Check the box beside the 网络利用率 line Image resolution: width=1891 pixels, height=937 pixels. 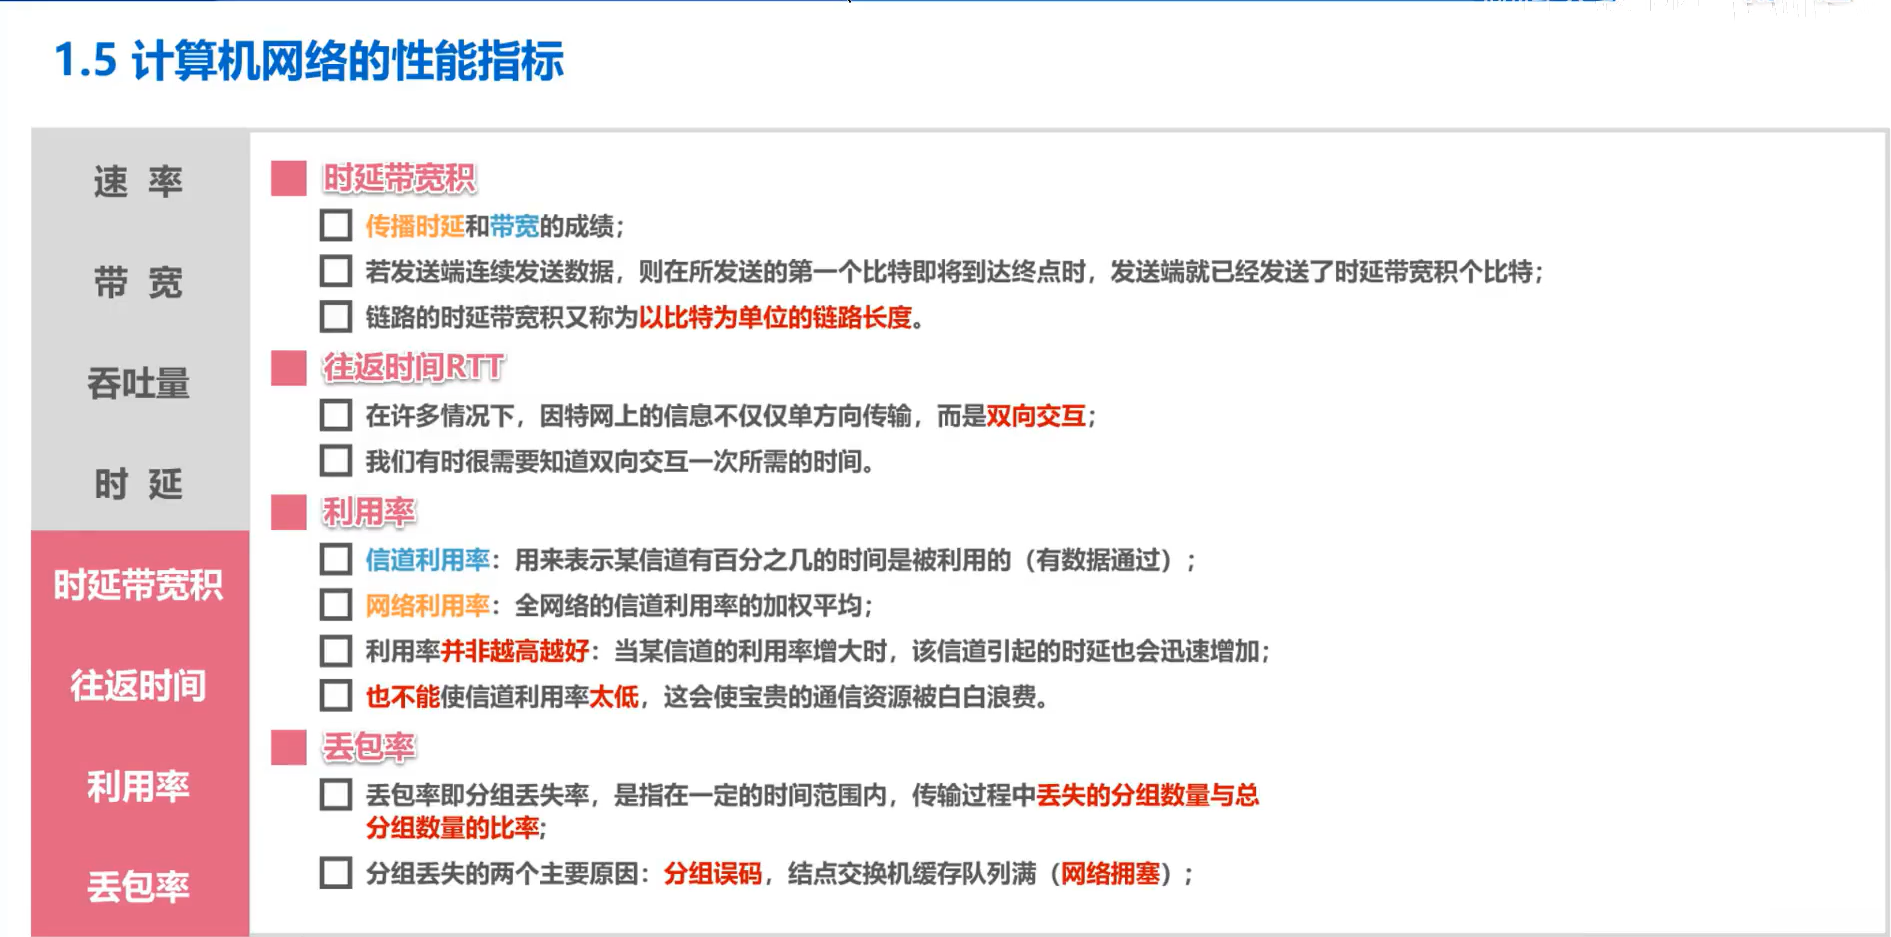[334, 605]
